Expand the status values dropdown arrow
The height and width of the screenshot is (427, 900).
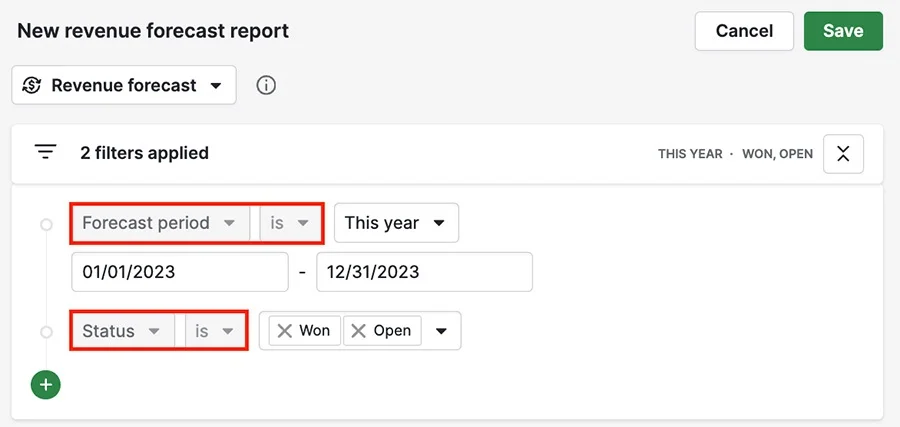[x=441, y=331]
